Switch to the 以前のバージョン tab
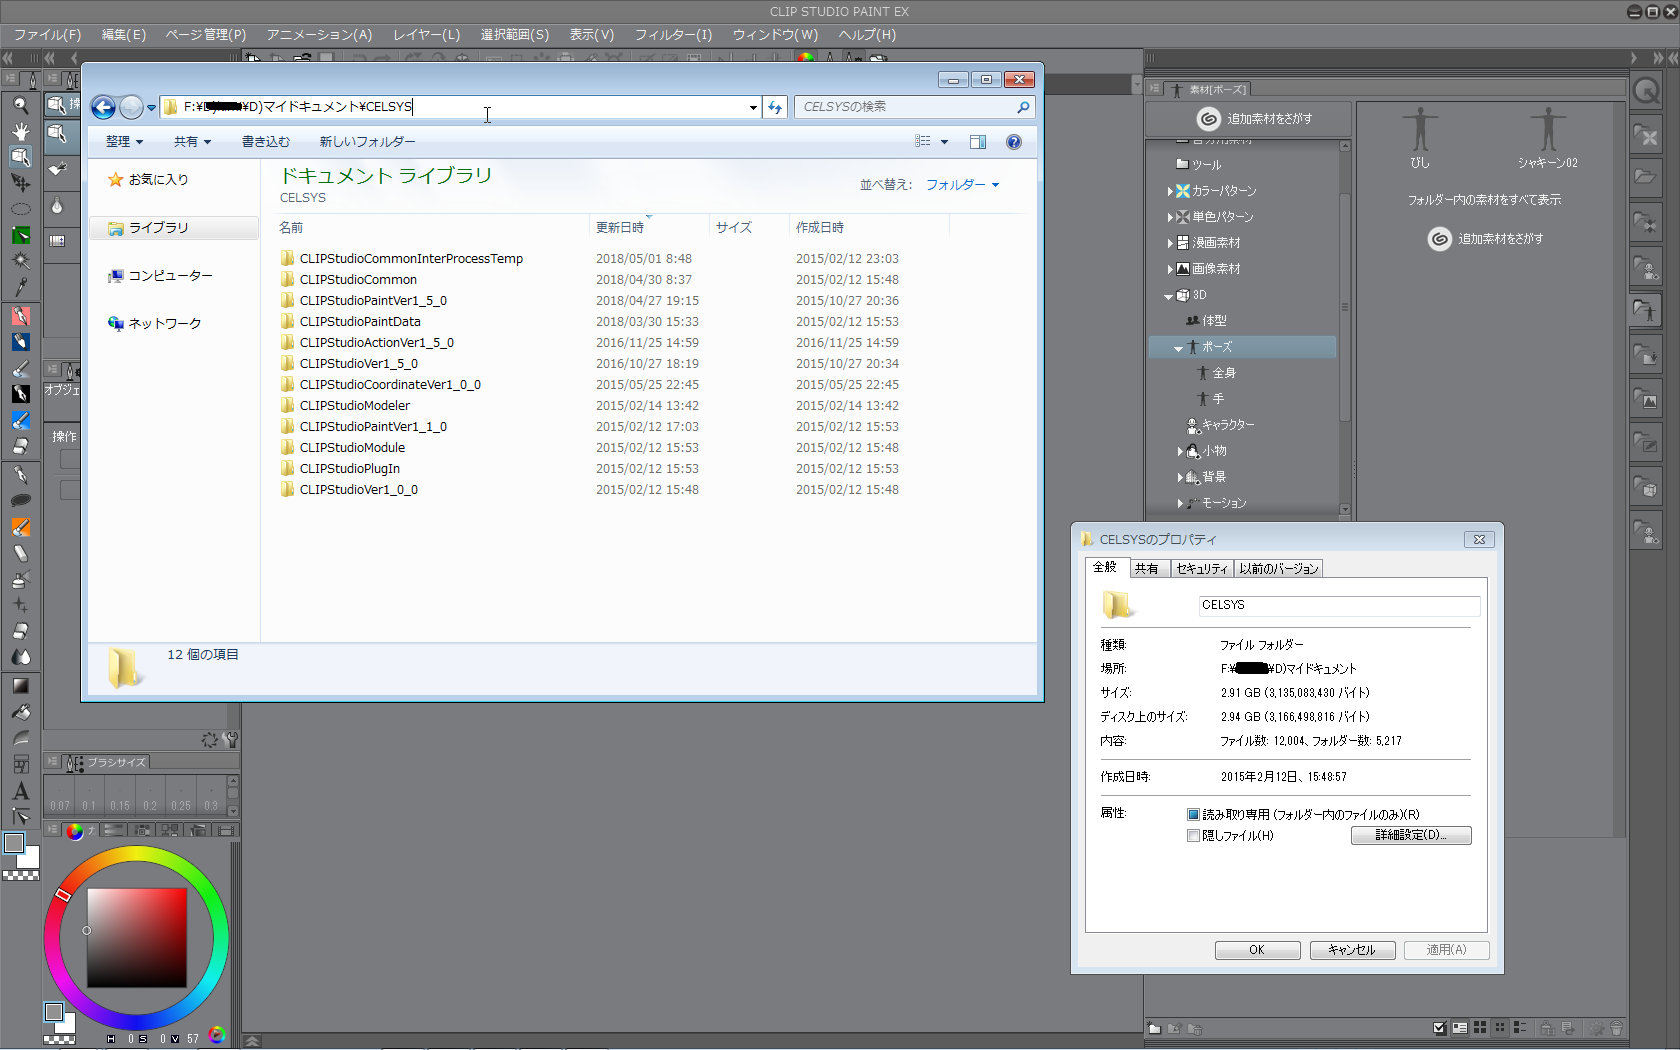Viewport: 1680px width, 1050px height. pos(1279,569)
